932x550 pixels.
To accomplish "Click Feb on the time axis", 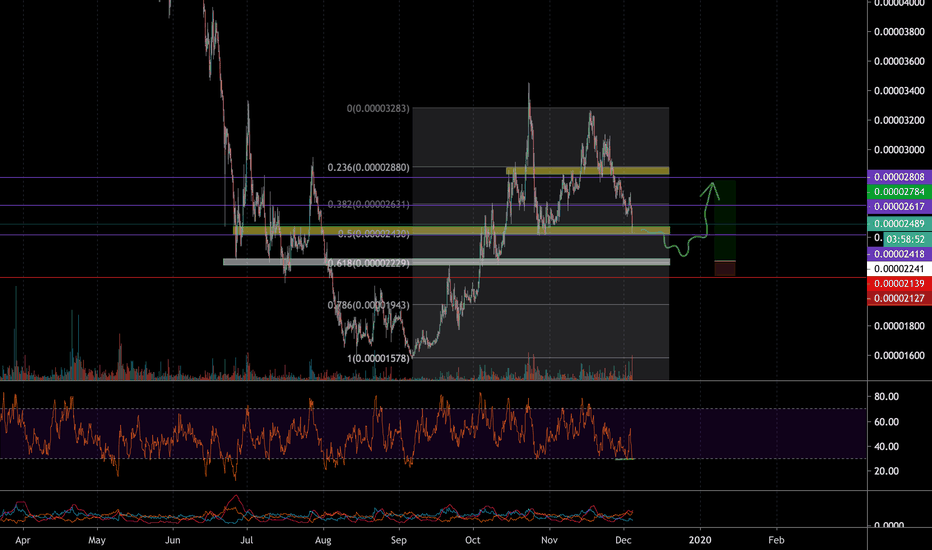I will (776, 540).
